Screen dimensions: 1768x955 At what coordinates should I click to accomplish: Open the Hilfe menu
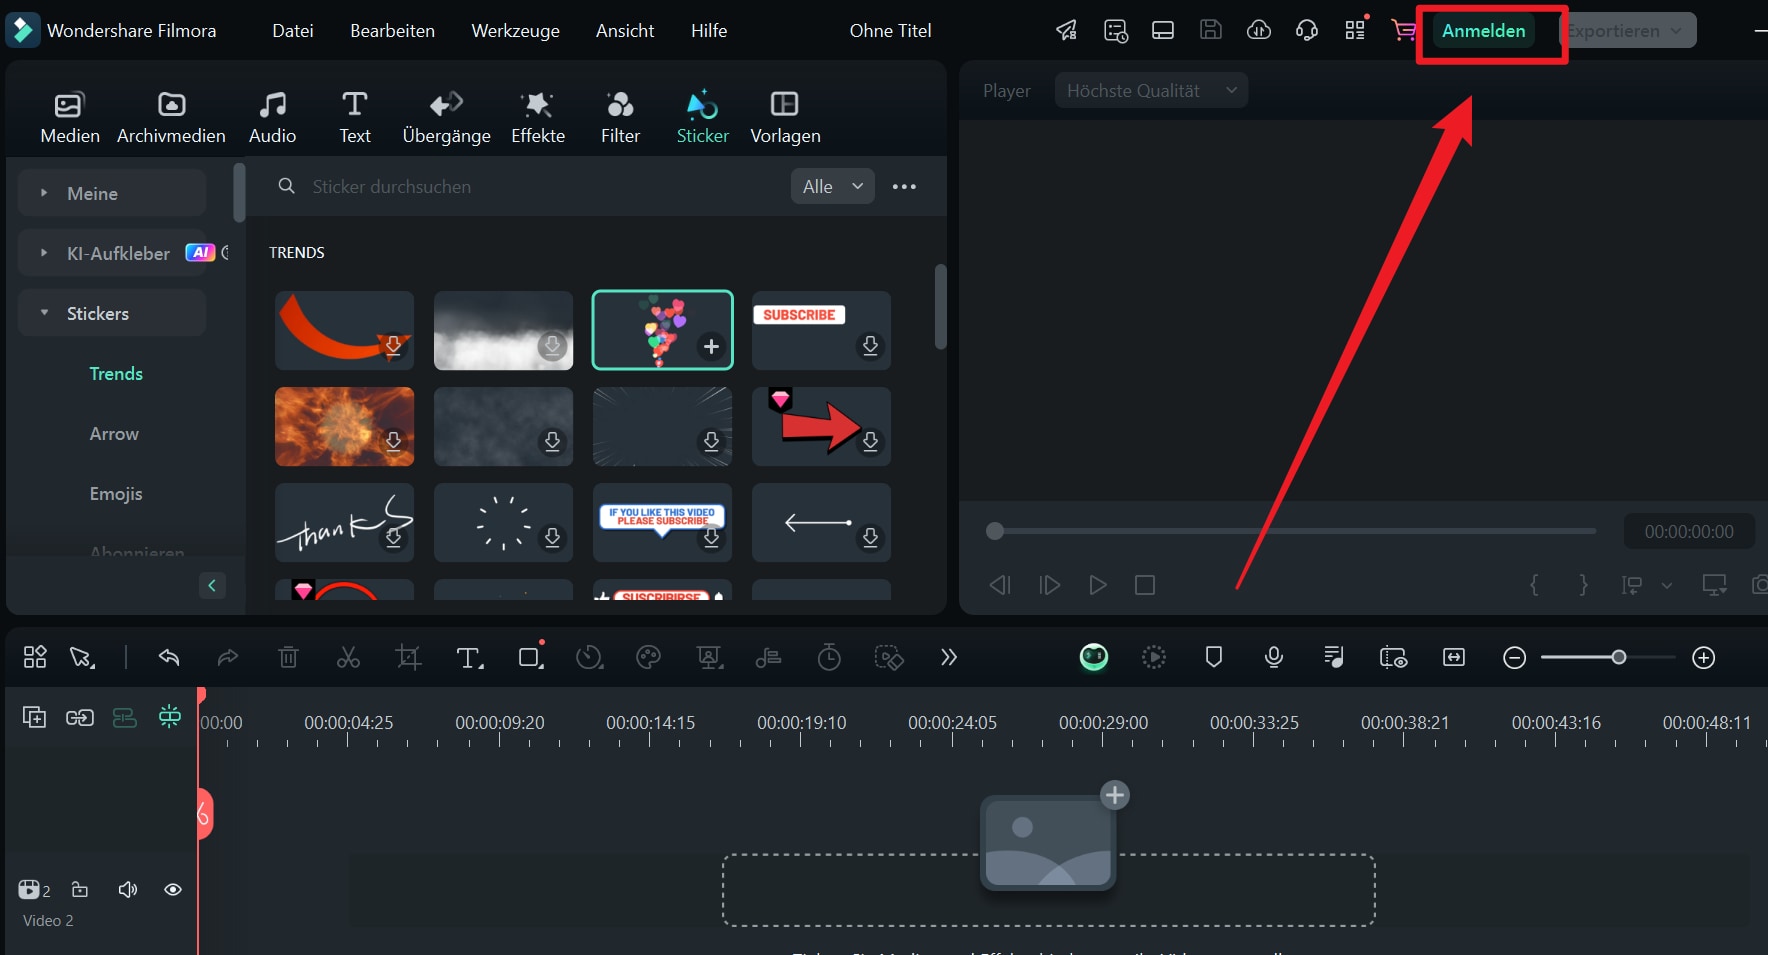[x=709, y=31]
